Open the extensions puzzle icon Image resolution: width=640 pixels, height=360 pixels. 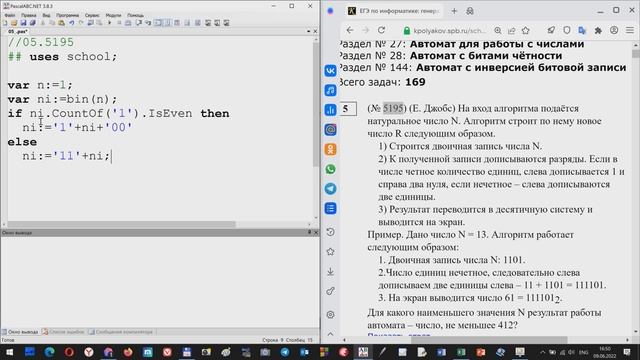coord(598,30)
